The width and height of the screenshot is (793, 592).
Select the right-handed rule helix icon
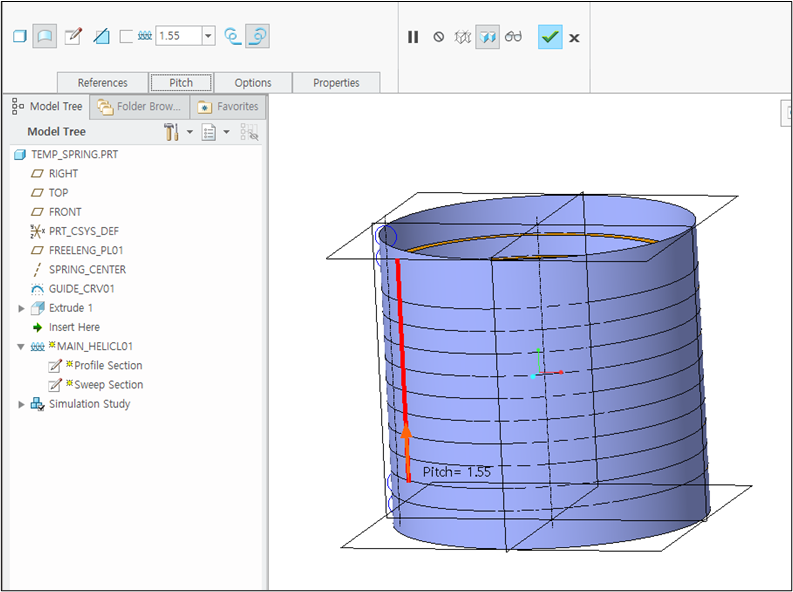257,36
